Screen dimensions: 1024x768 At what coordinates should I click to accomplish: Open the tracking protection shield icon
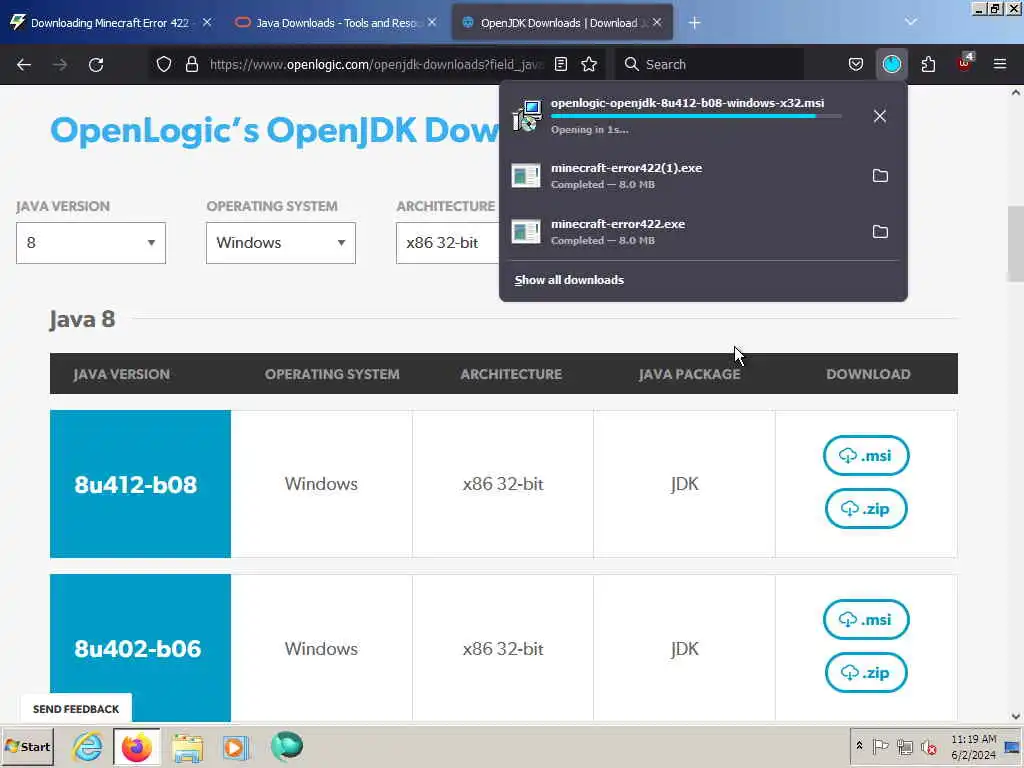164,64
